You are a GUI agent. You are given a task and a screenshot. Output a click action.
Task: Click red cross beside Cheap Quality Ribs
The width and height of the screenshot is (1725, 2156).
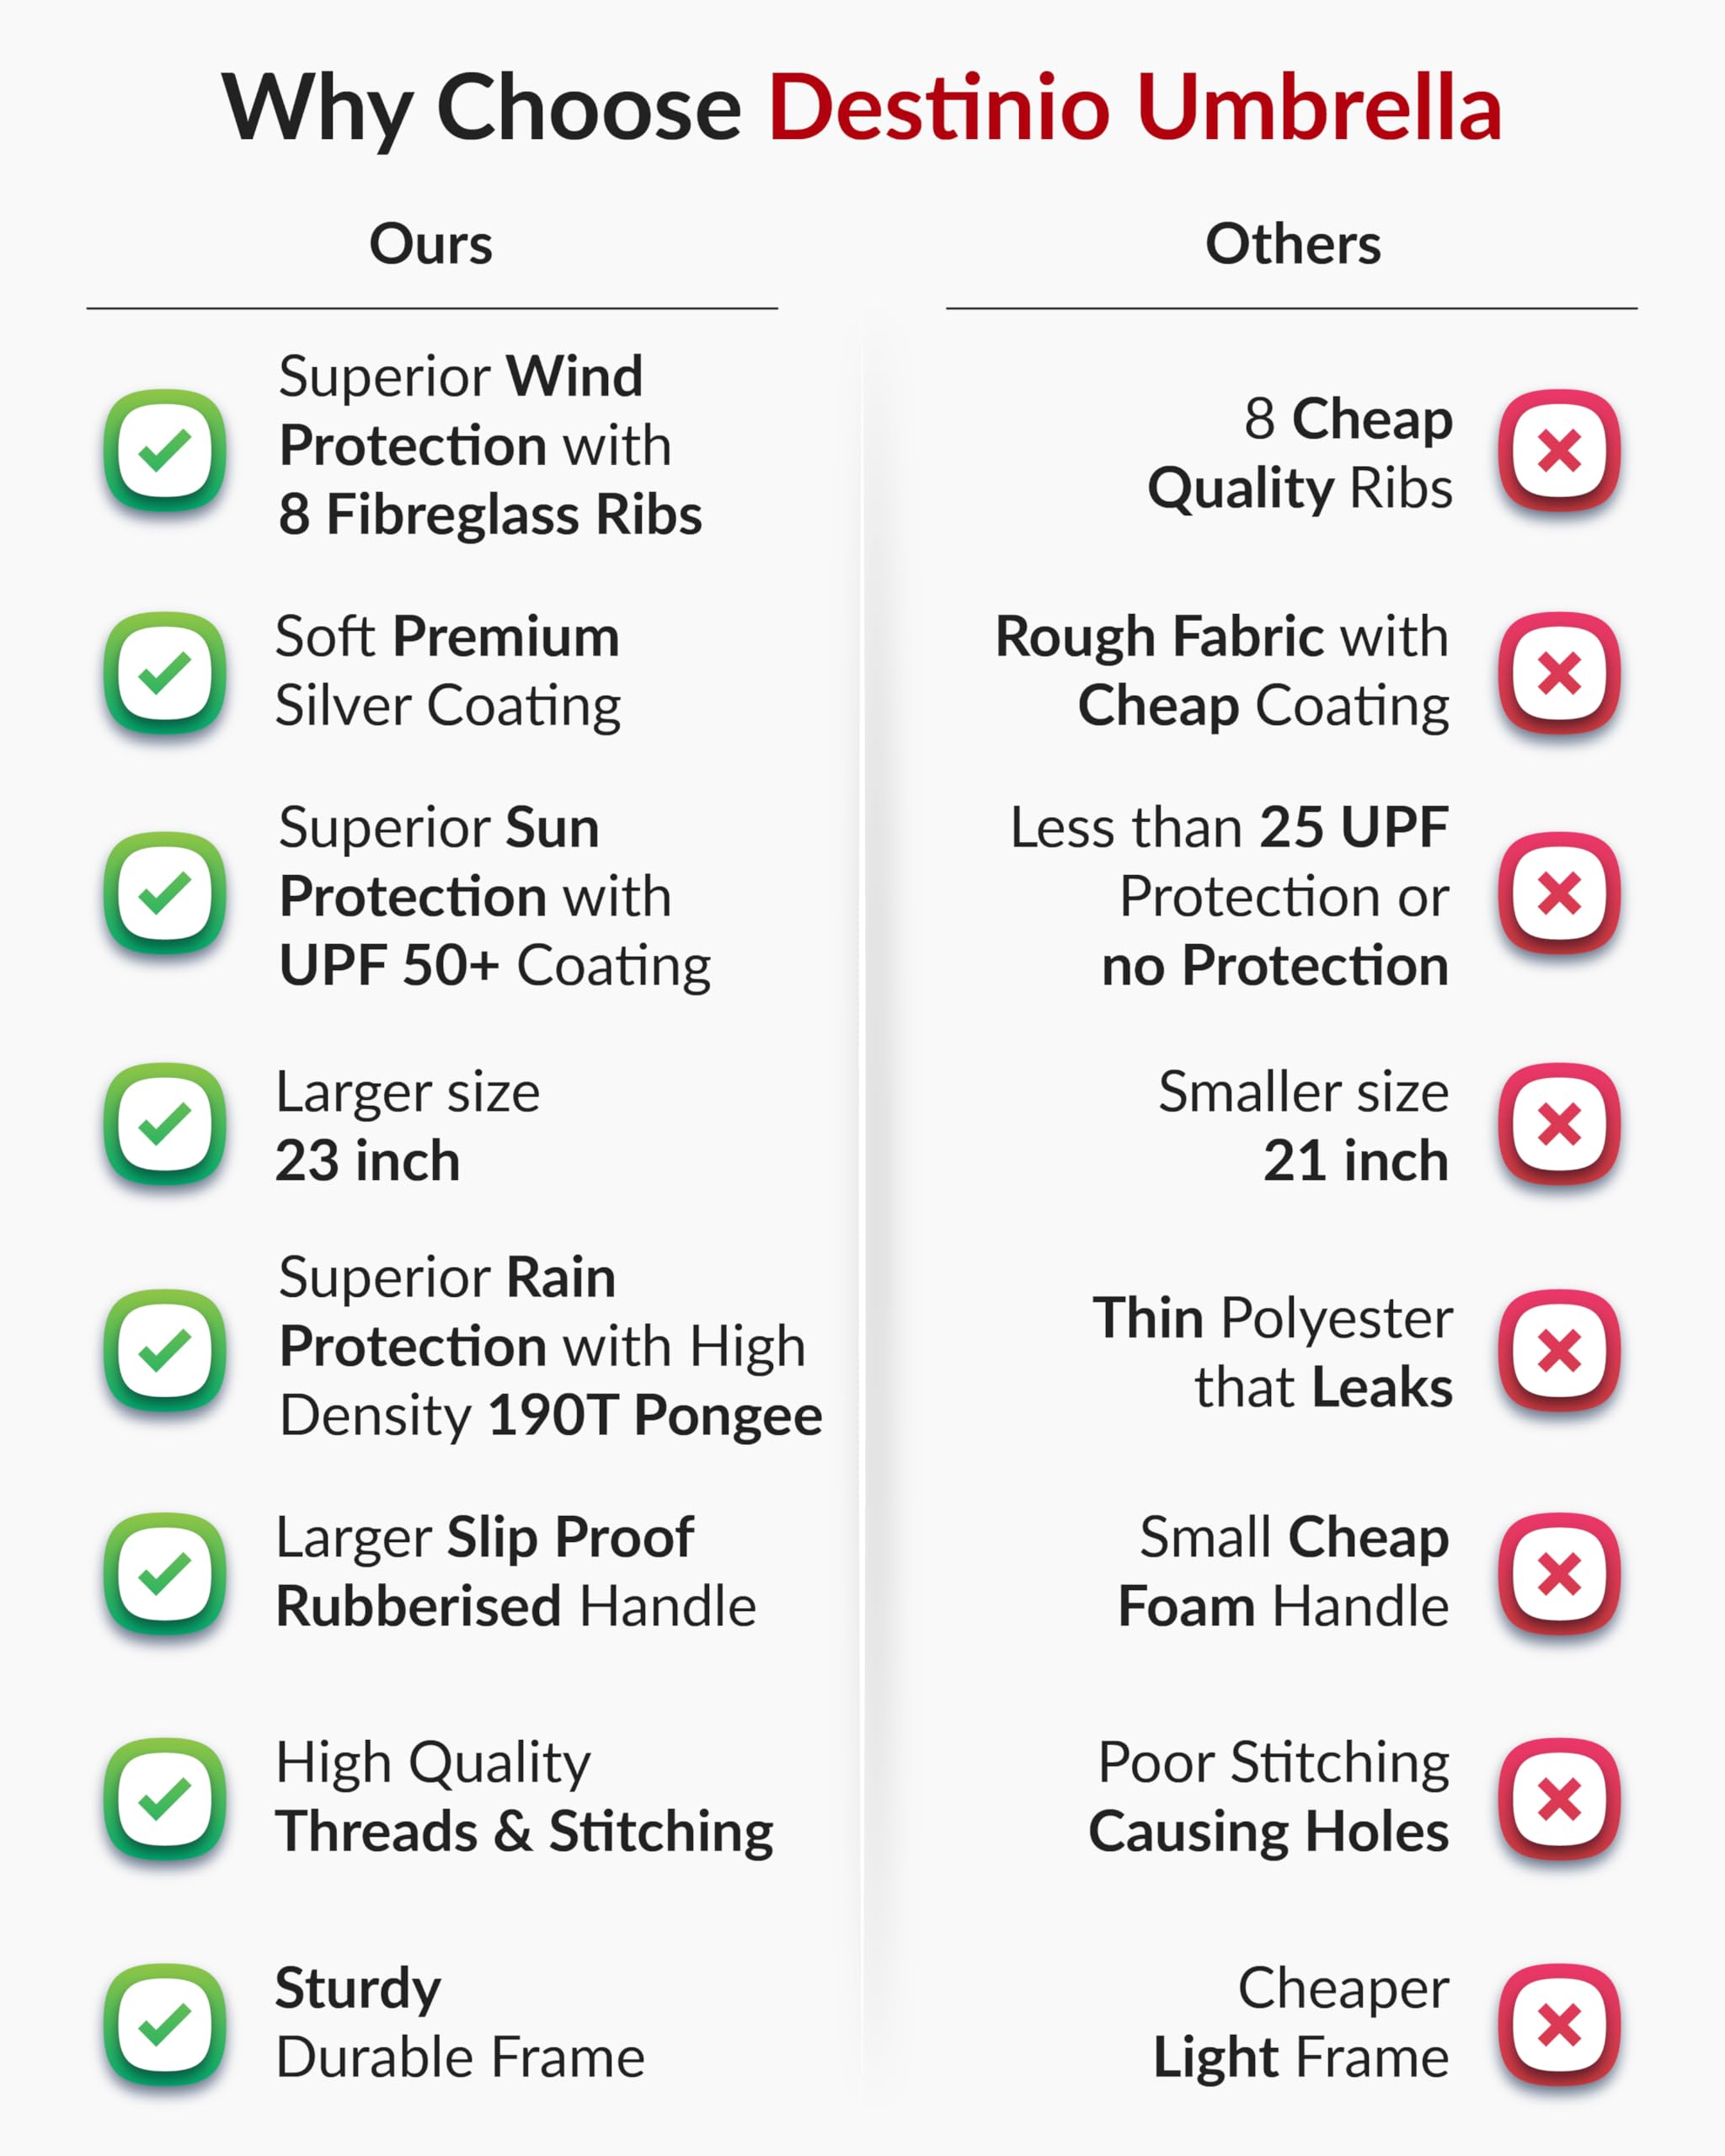(x=1559, y=450)
